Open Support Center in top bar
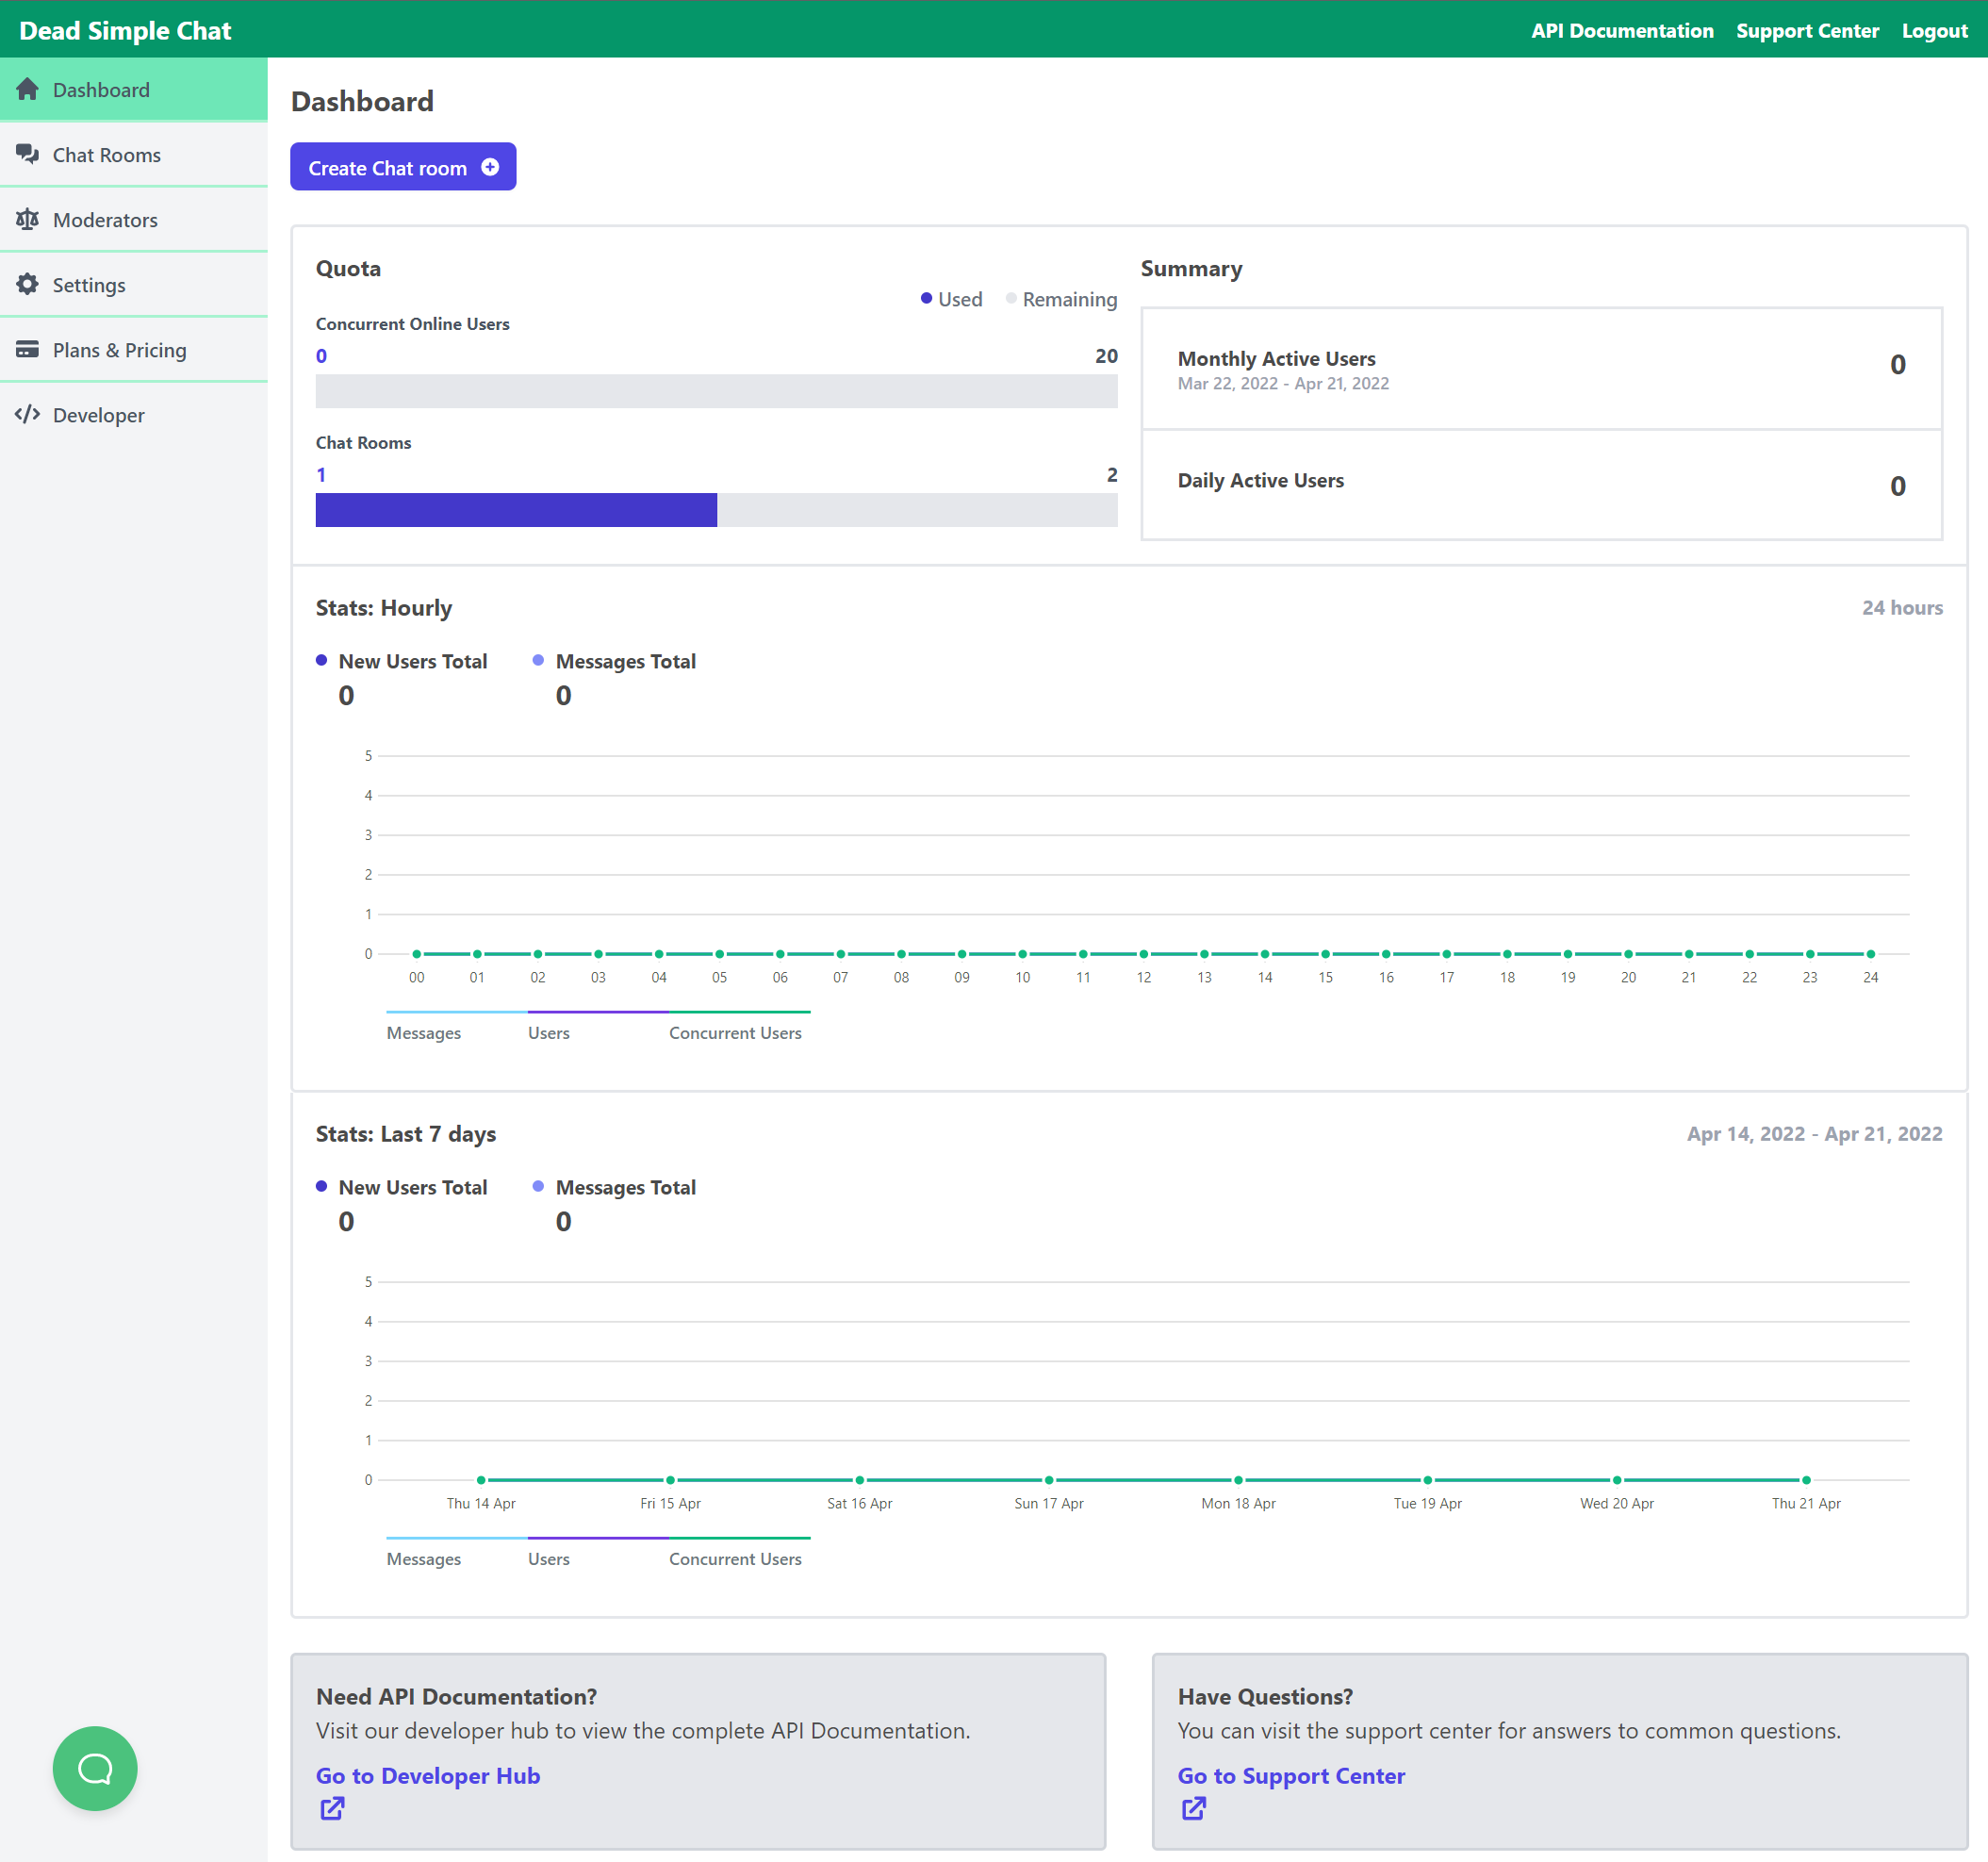Viewport: 1988px width, 1862px height. click(x=1807, y=31)
